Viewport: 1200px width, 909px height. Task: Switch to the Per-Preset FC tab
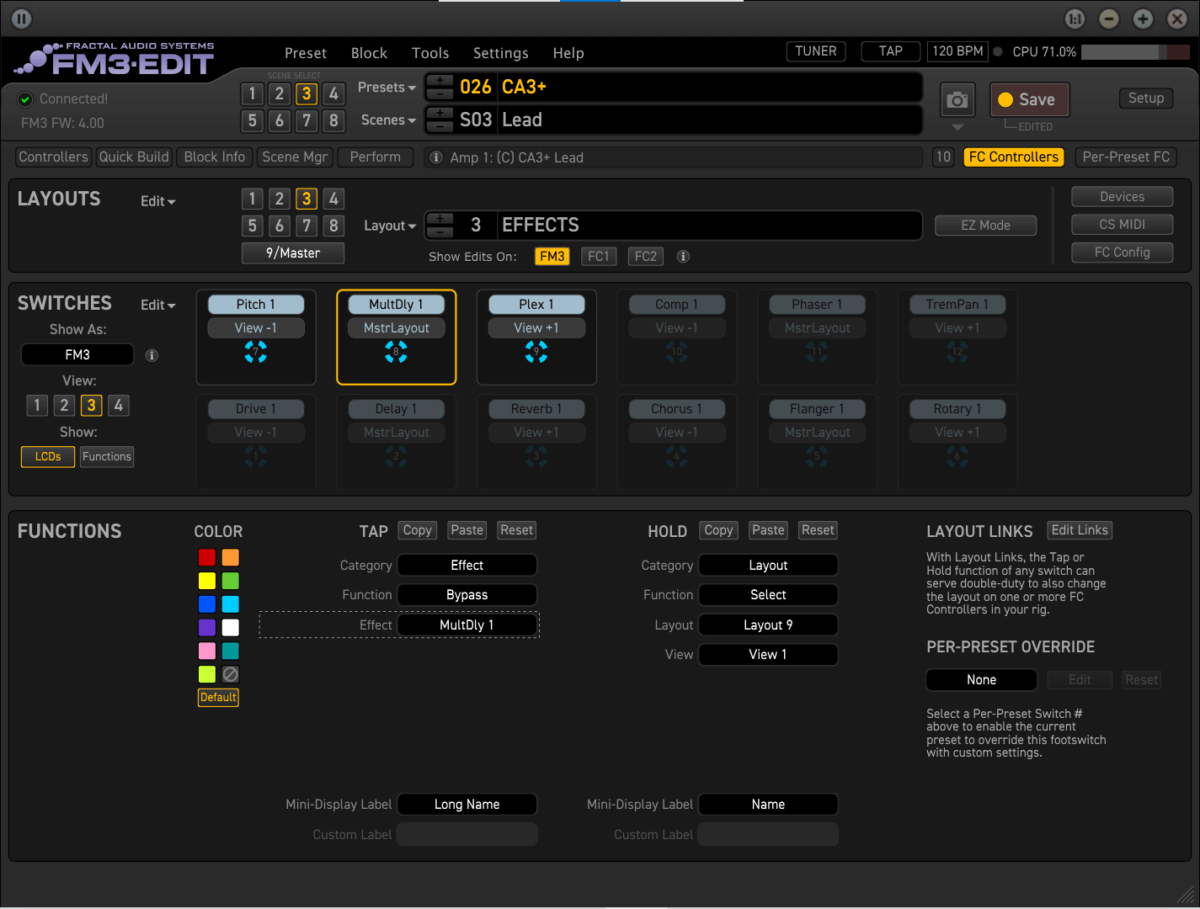click(1126, 157)
